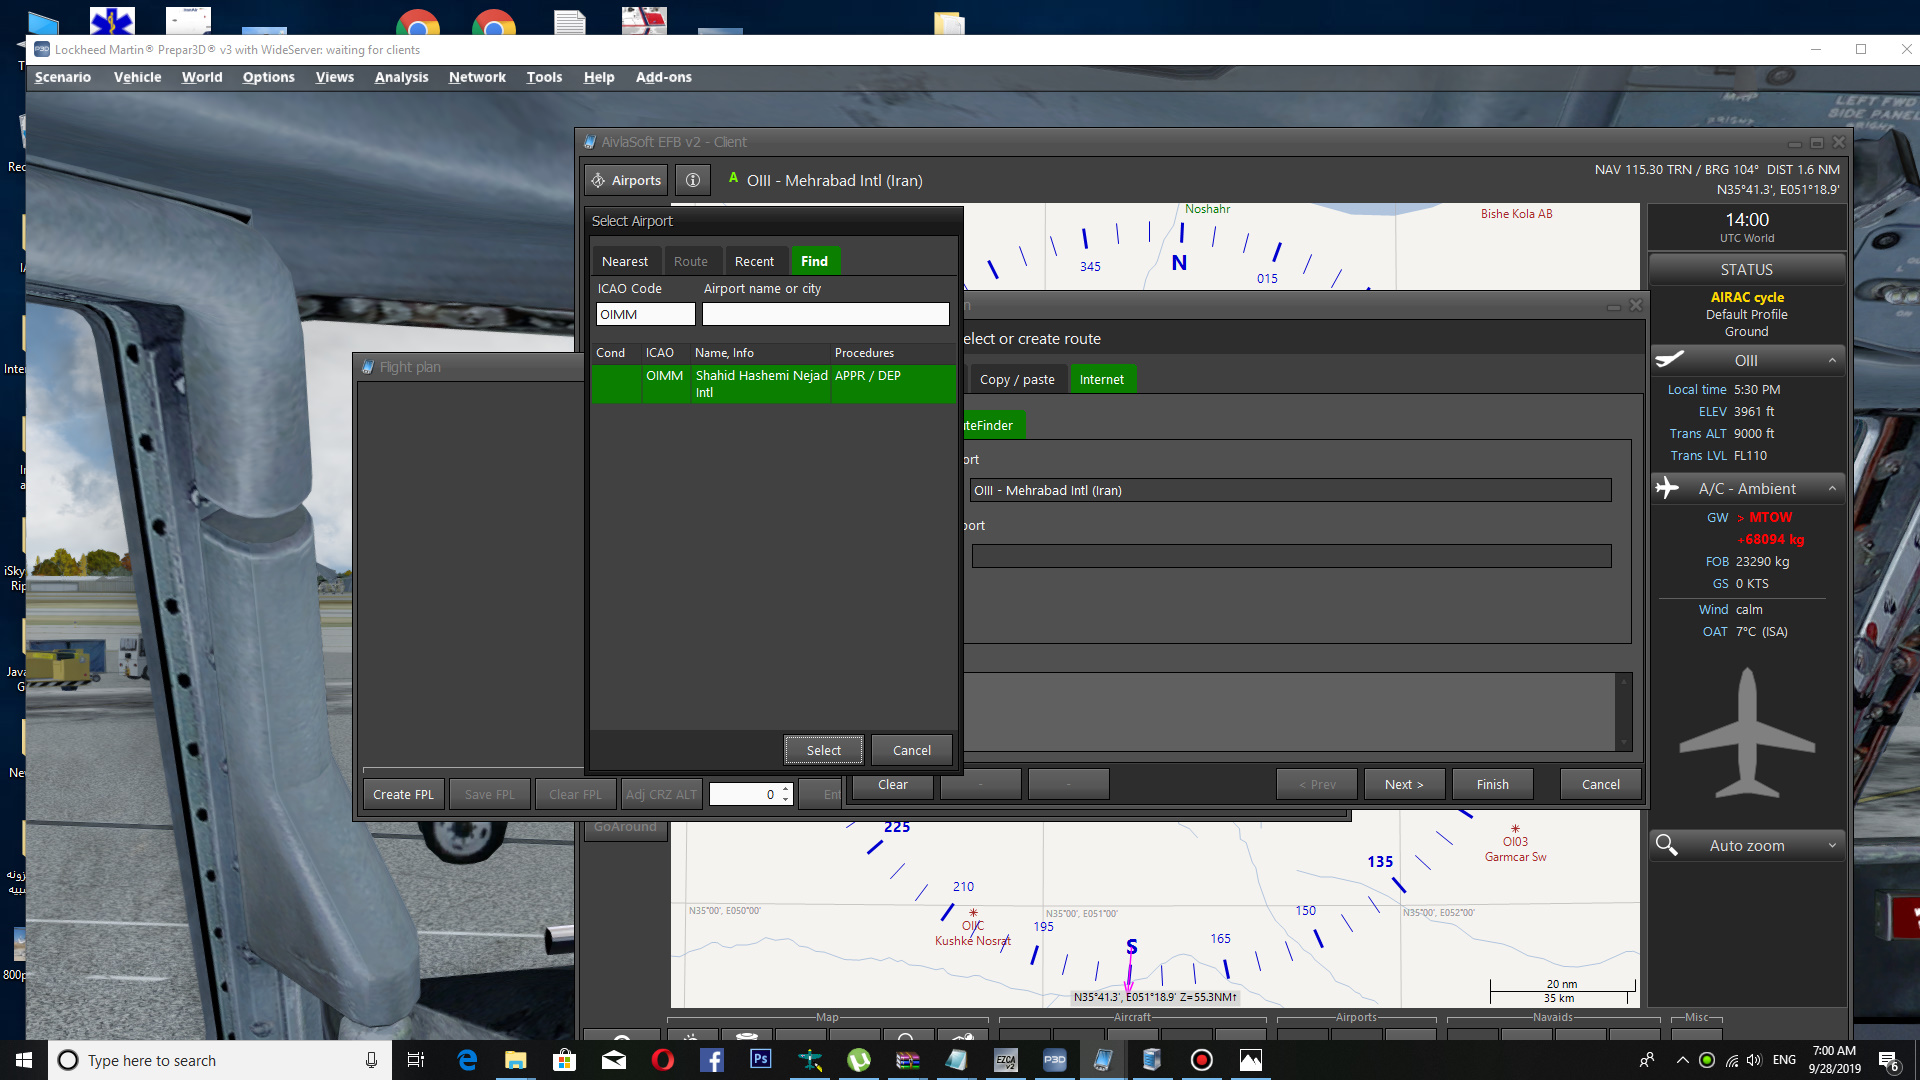Open Prepar3D from the taskbar P3D icon
This screenshot has width=1920, height=1080.
pyautogui.click(x=1055, y=1060)
